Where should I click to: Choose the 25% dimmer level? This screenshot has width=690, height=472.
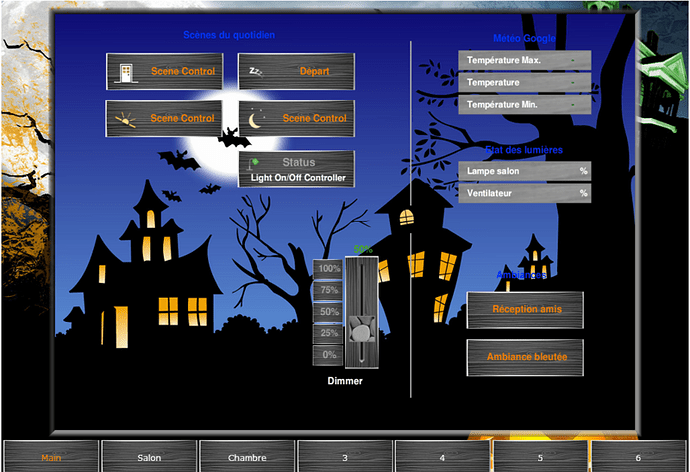(x=328, y=333)
